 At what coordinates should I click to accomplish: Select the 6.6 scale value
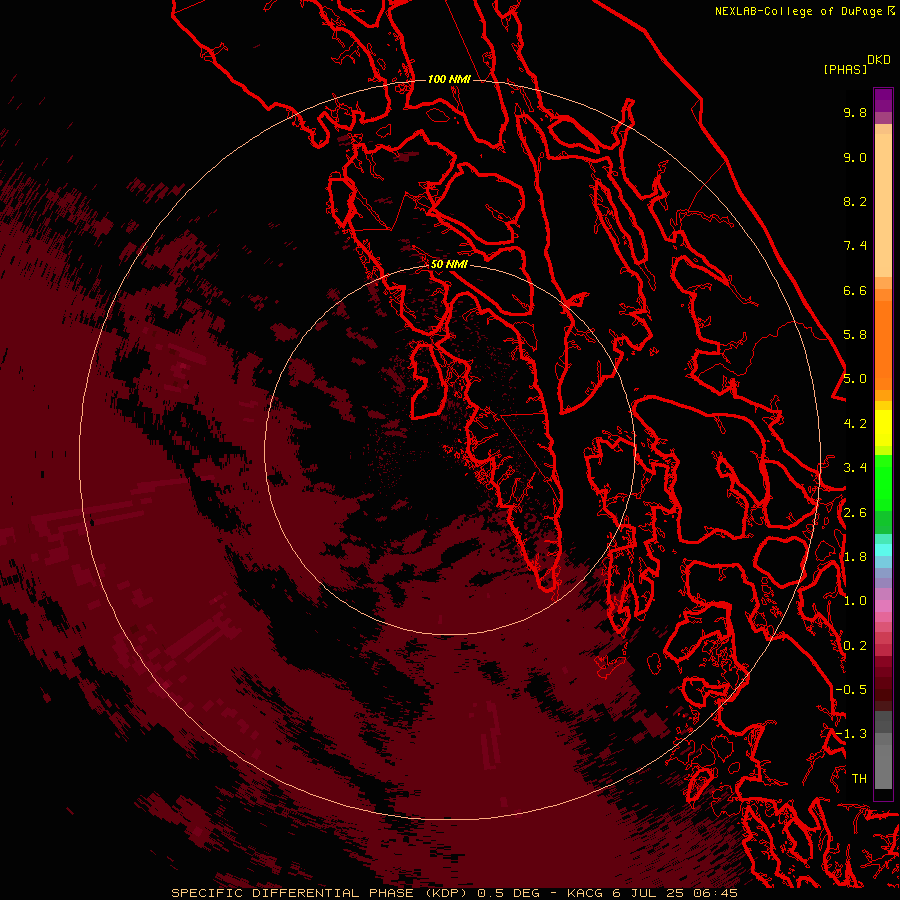point(855,290)
